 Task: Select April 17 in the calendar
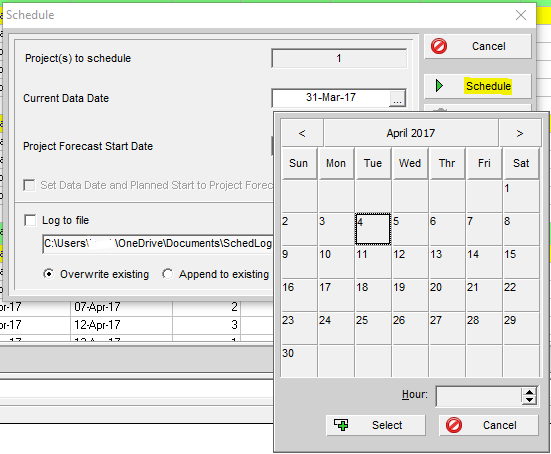coord(336,295)
